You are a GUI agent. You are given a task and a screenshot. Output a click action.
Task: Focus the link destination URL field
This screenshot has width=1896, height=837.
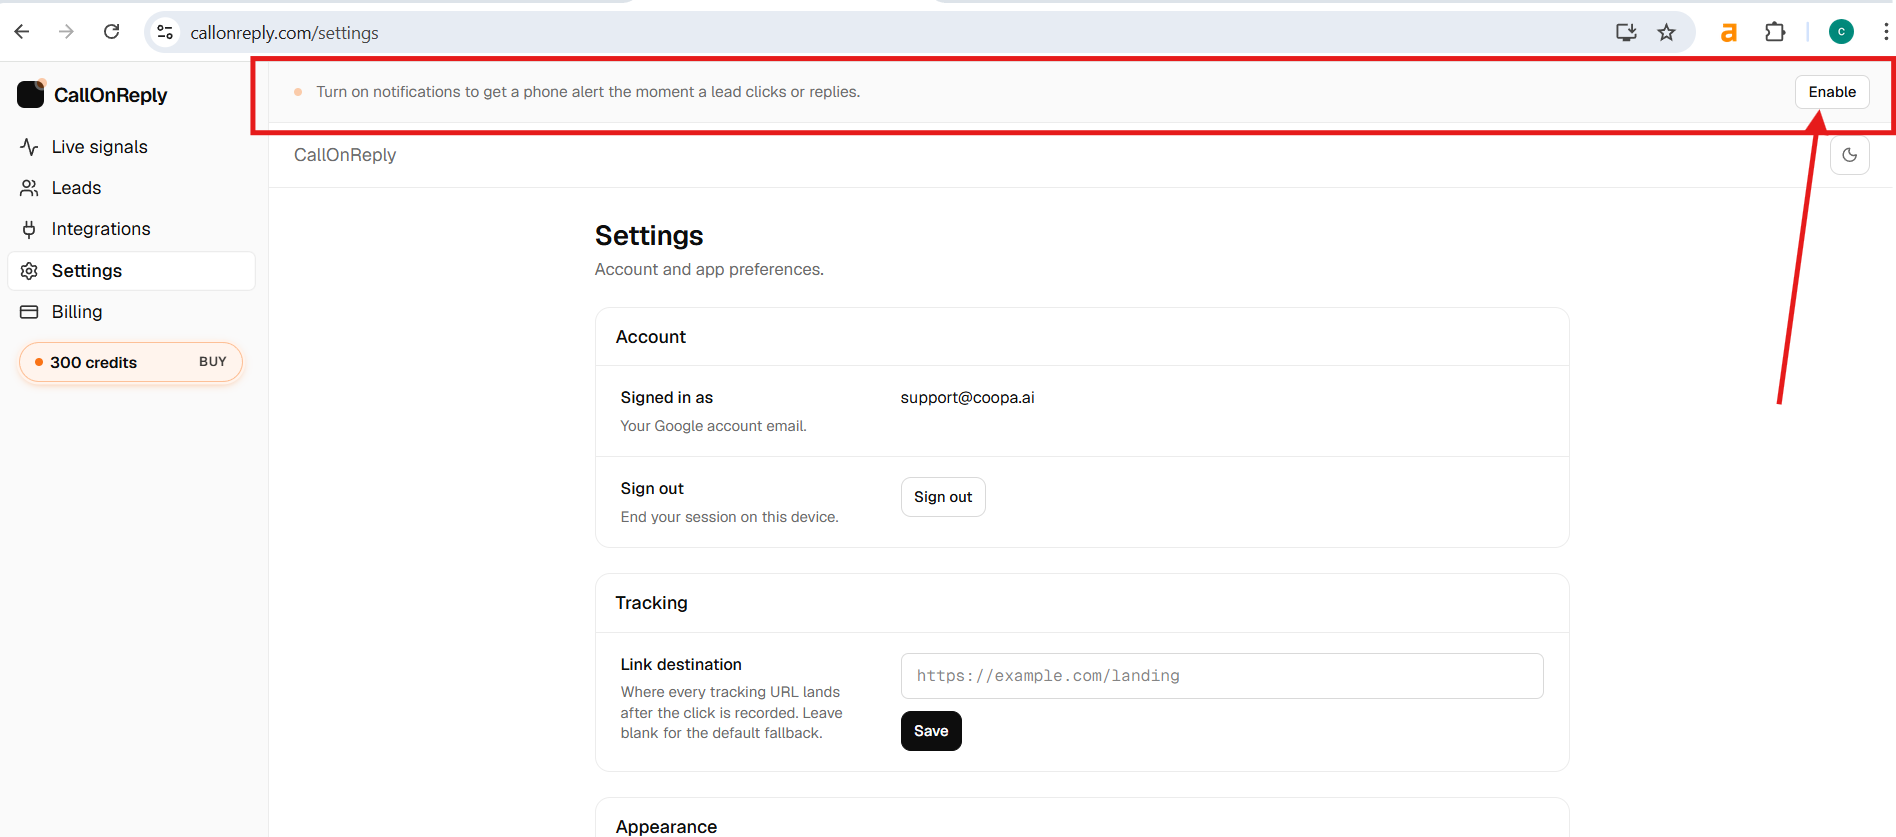[x=1222, y=676]
